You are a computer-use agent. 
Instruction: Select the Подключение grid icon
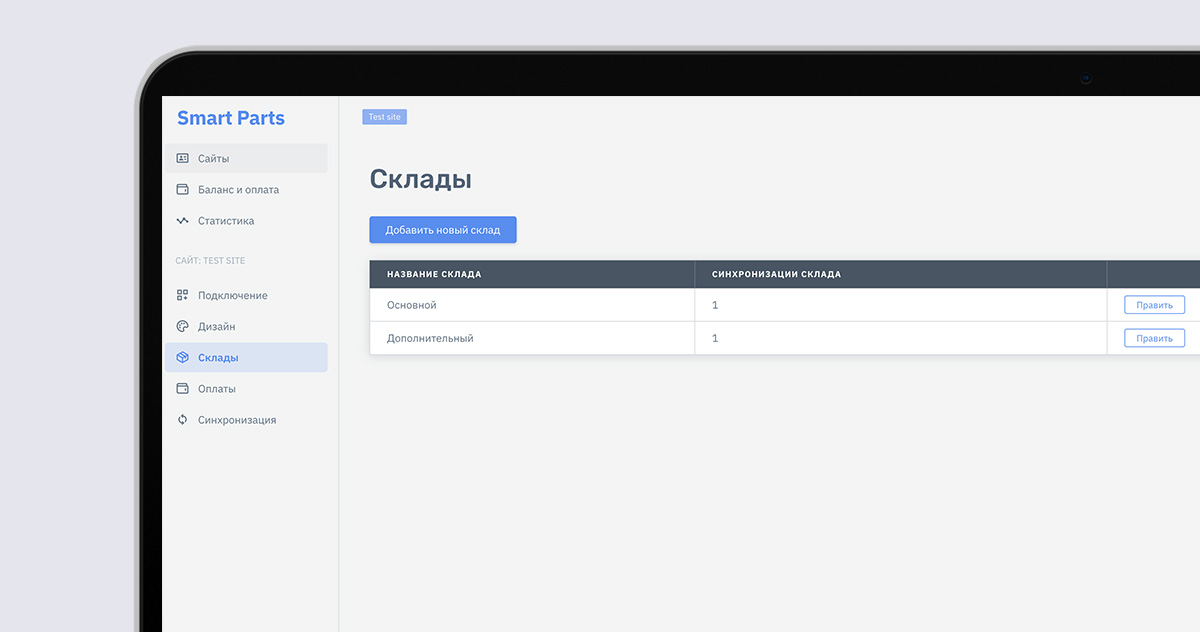tap(182, 295)
